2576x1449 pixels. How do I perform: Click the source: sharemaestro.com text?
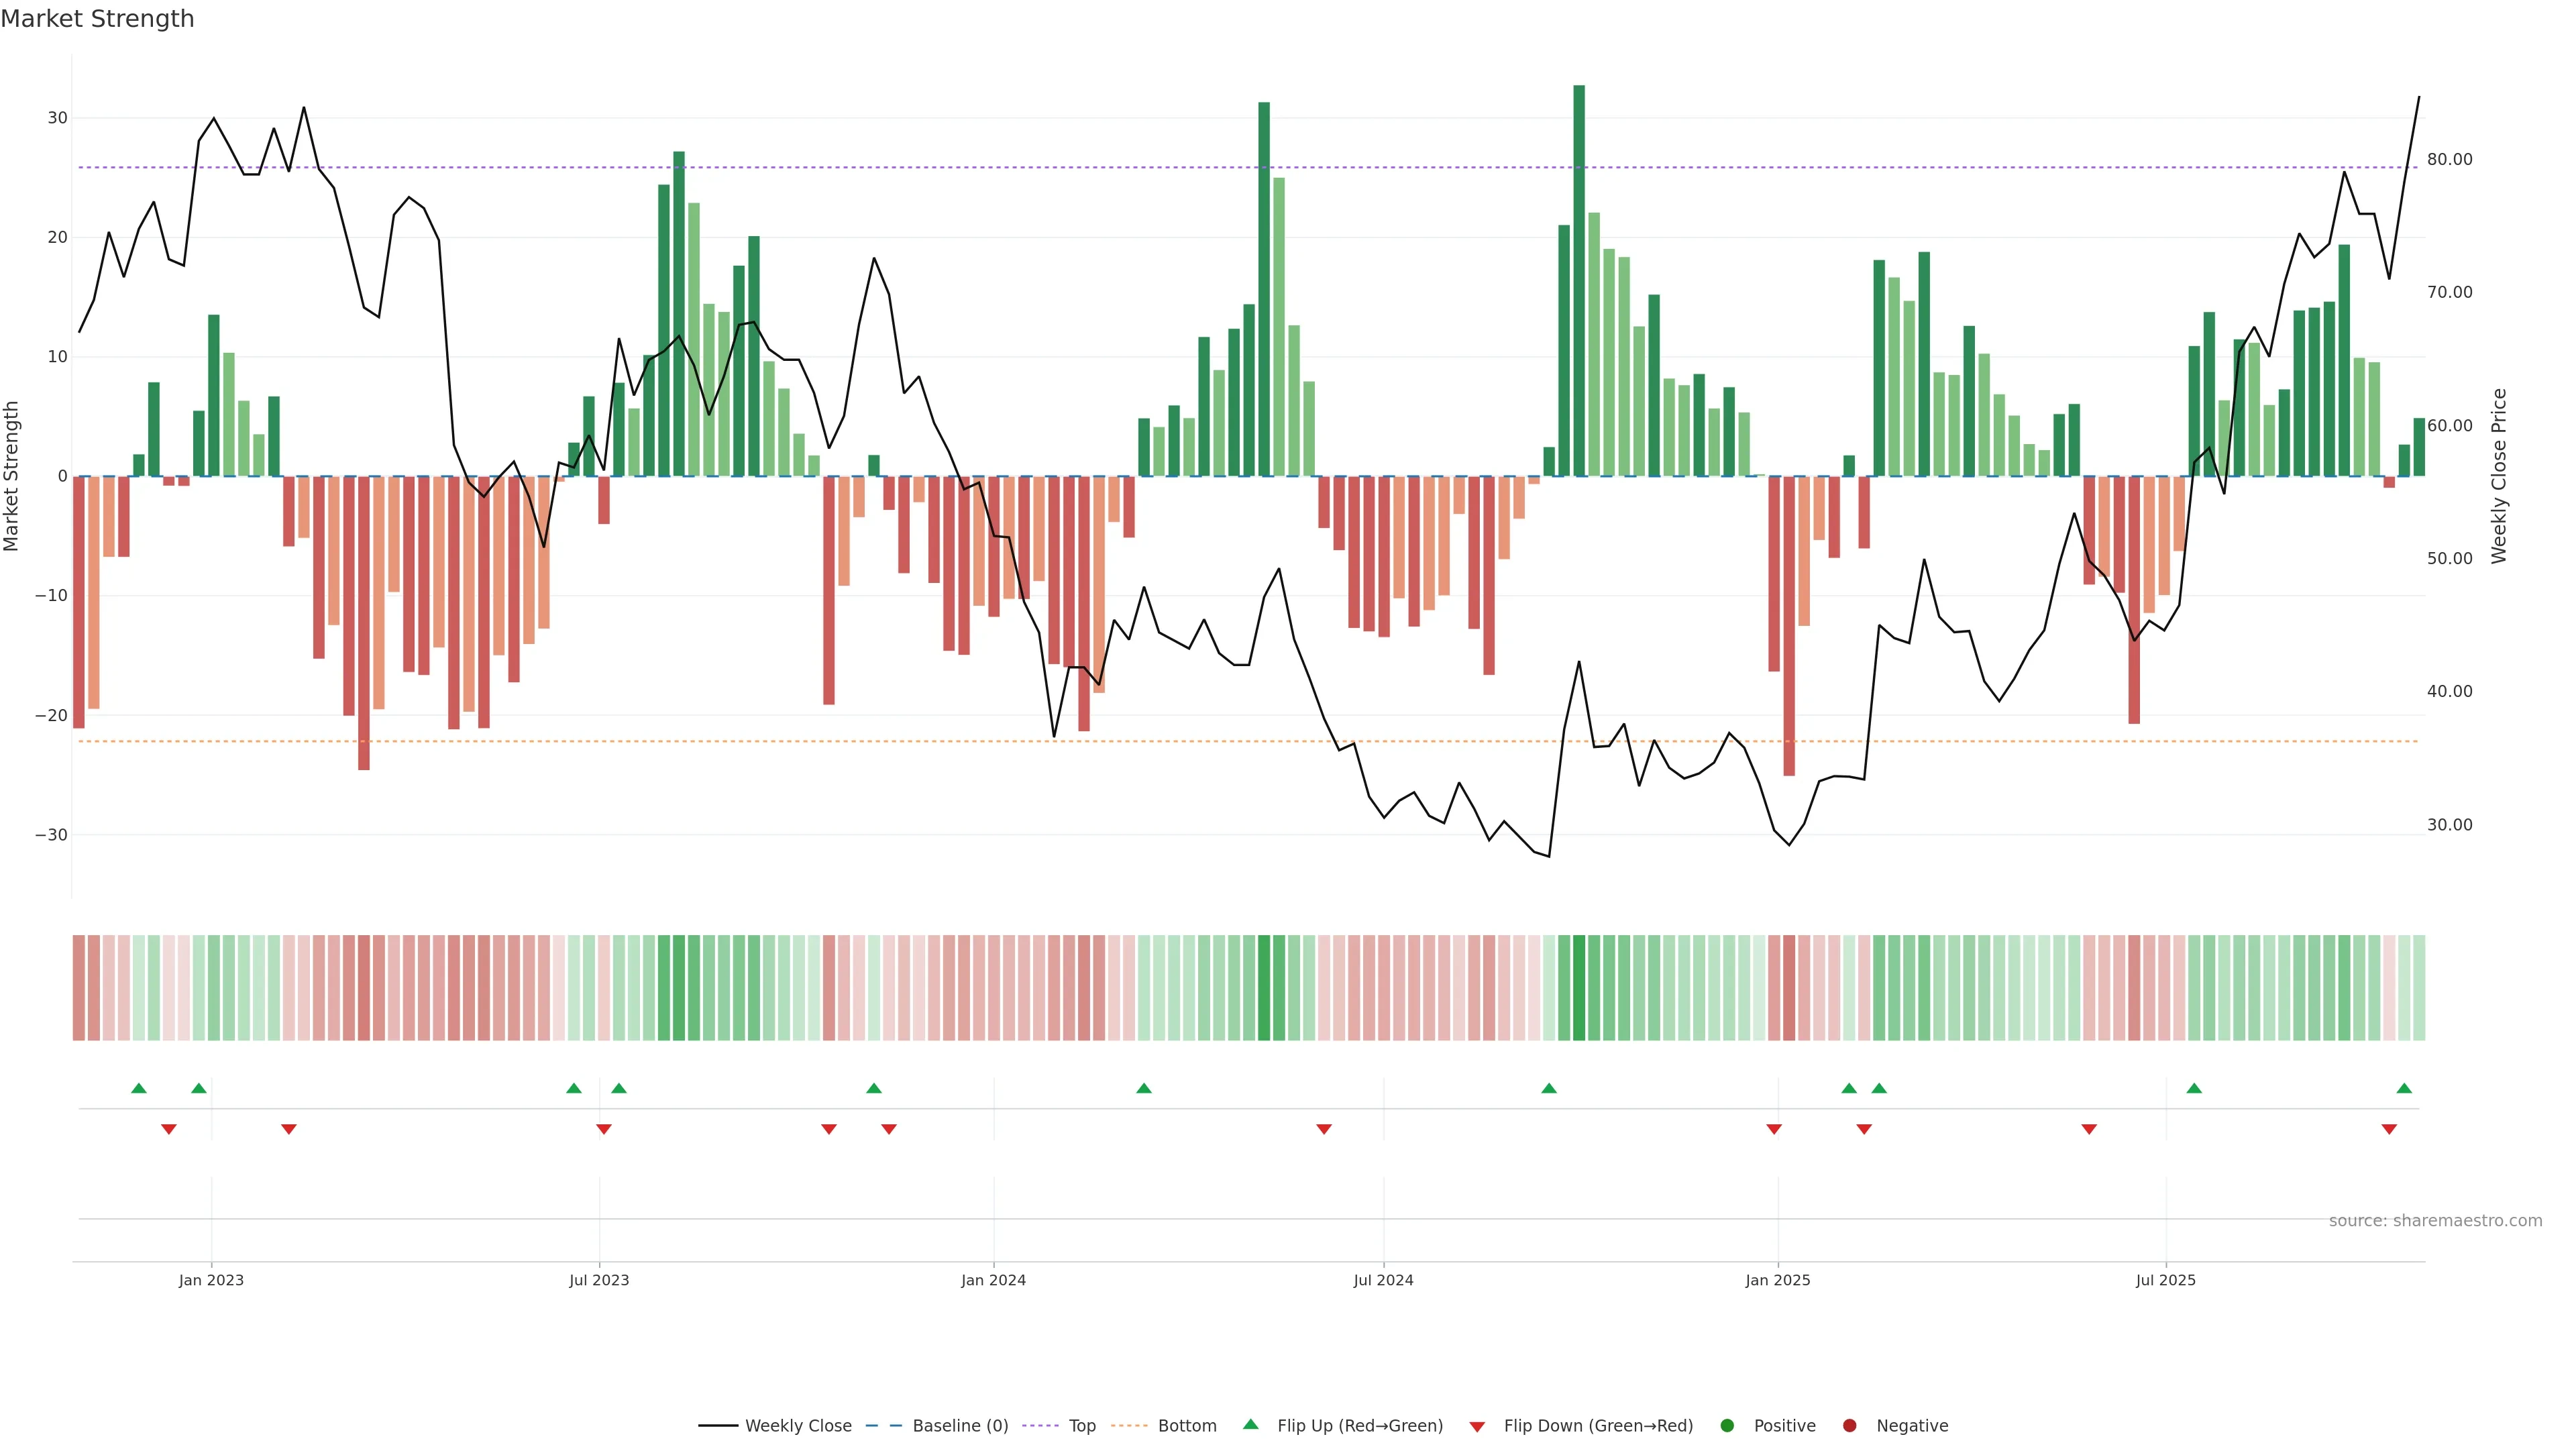[2435, 1221]
